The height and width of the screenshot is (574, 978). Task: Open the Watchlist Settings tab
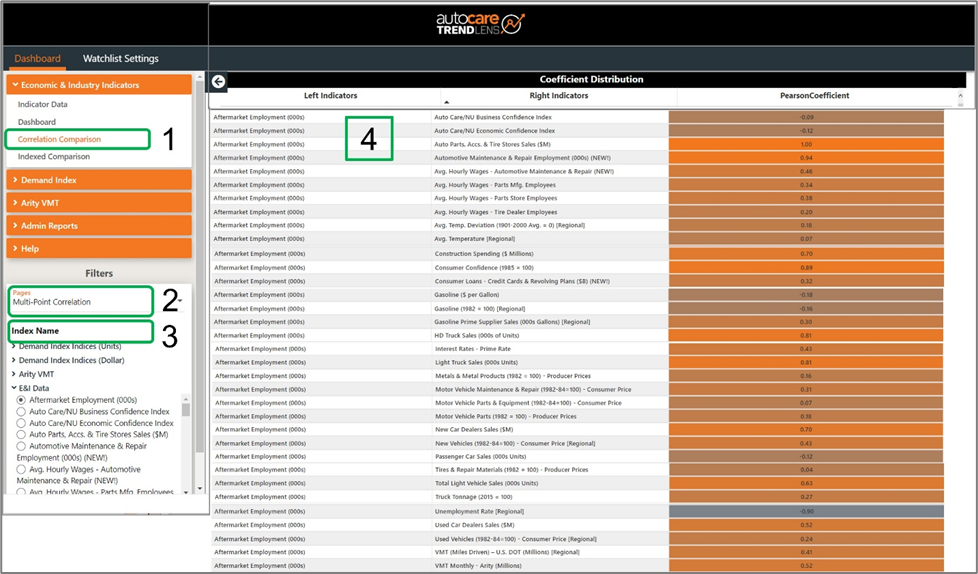(x=120, y=59)
